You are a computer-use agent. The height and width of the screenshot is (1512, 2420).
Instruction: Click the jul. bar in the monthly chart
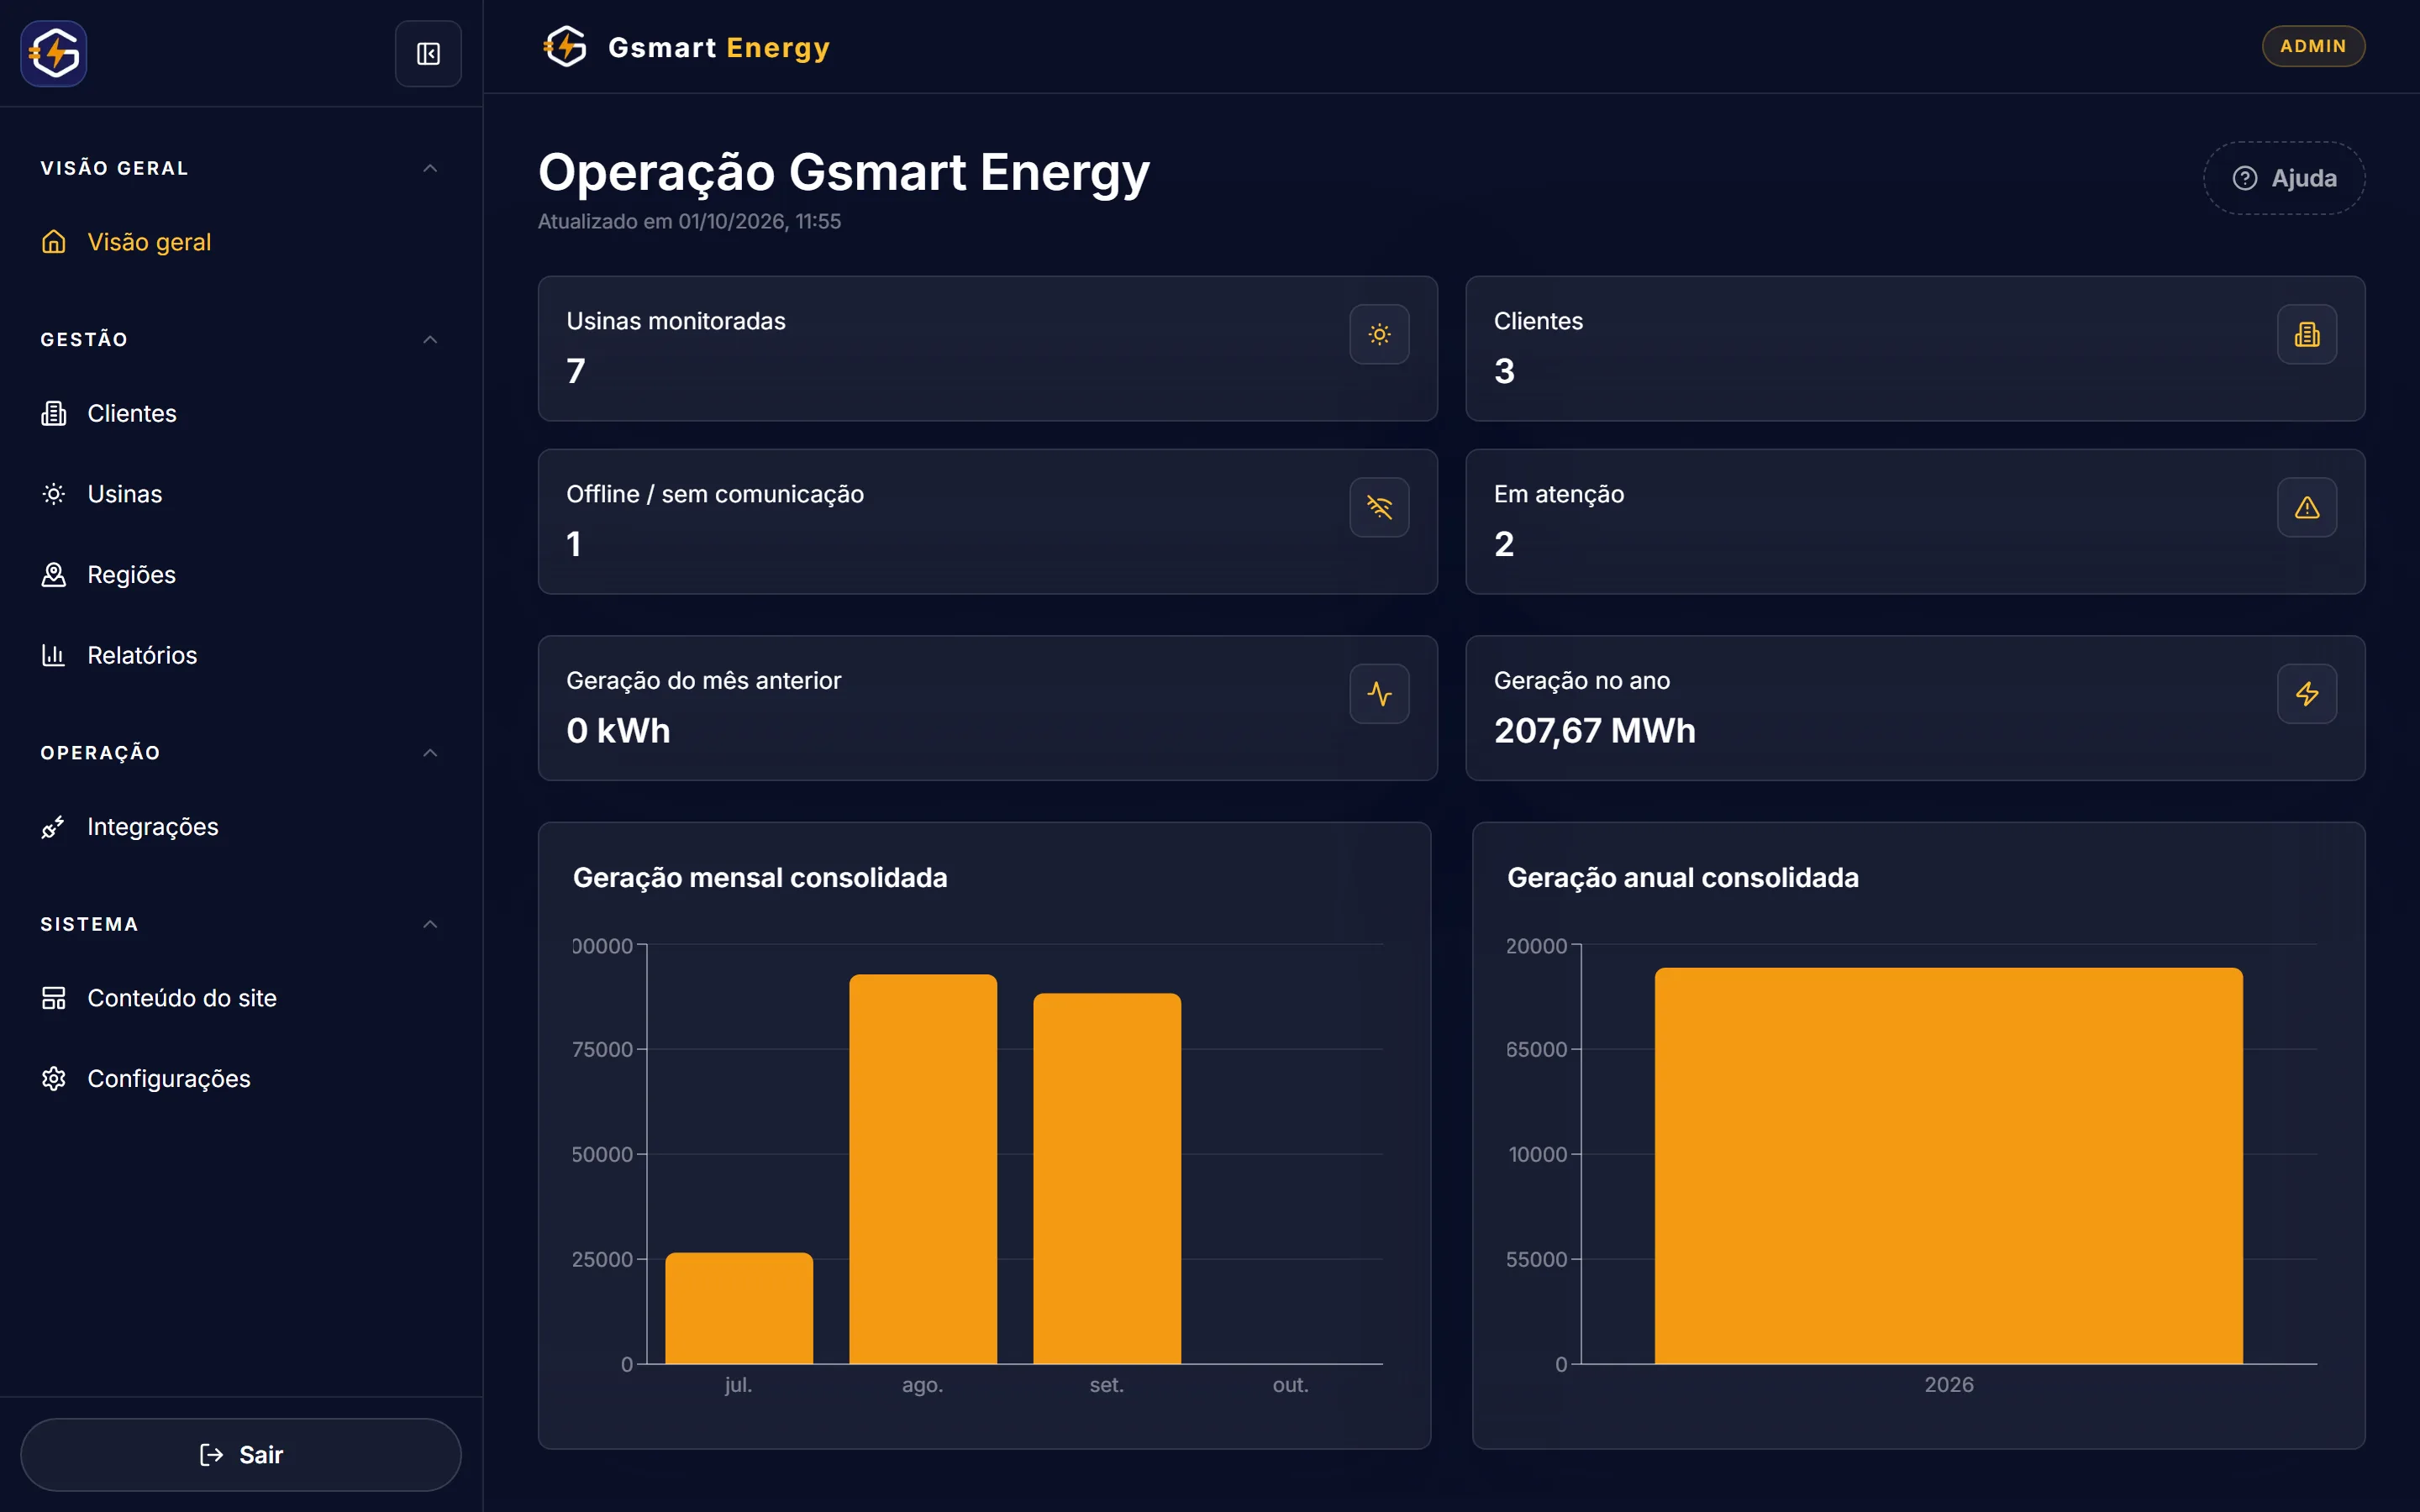pyautogui.click(x=739, y=1308)
